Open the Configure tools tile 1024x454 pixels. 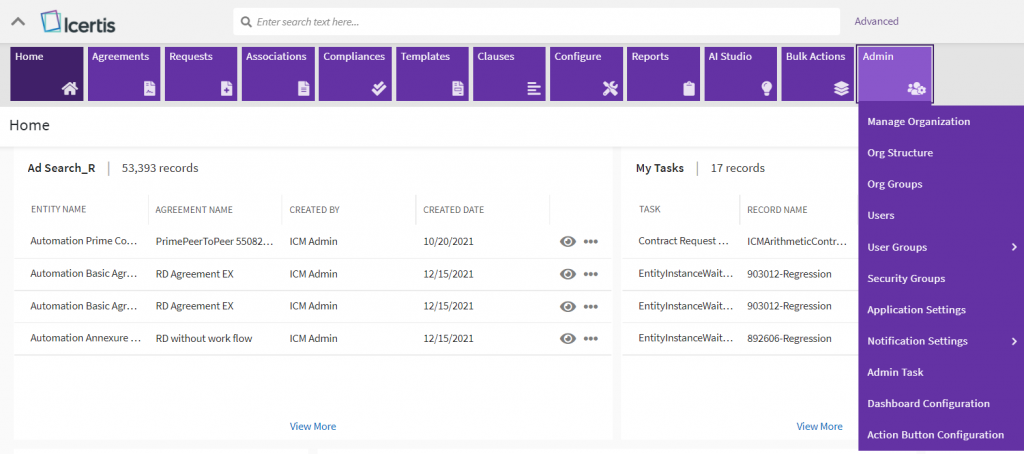586,73
